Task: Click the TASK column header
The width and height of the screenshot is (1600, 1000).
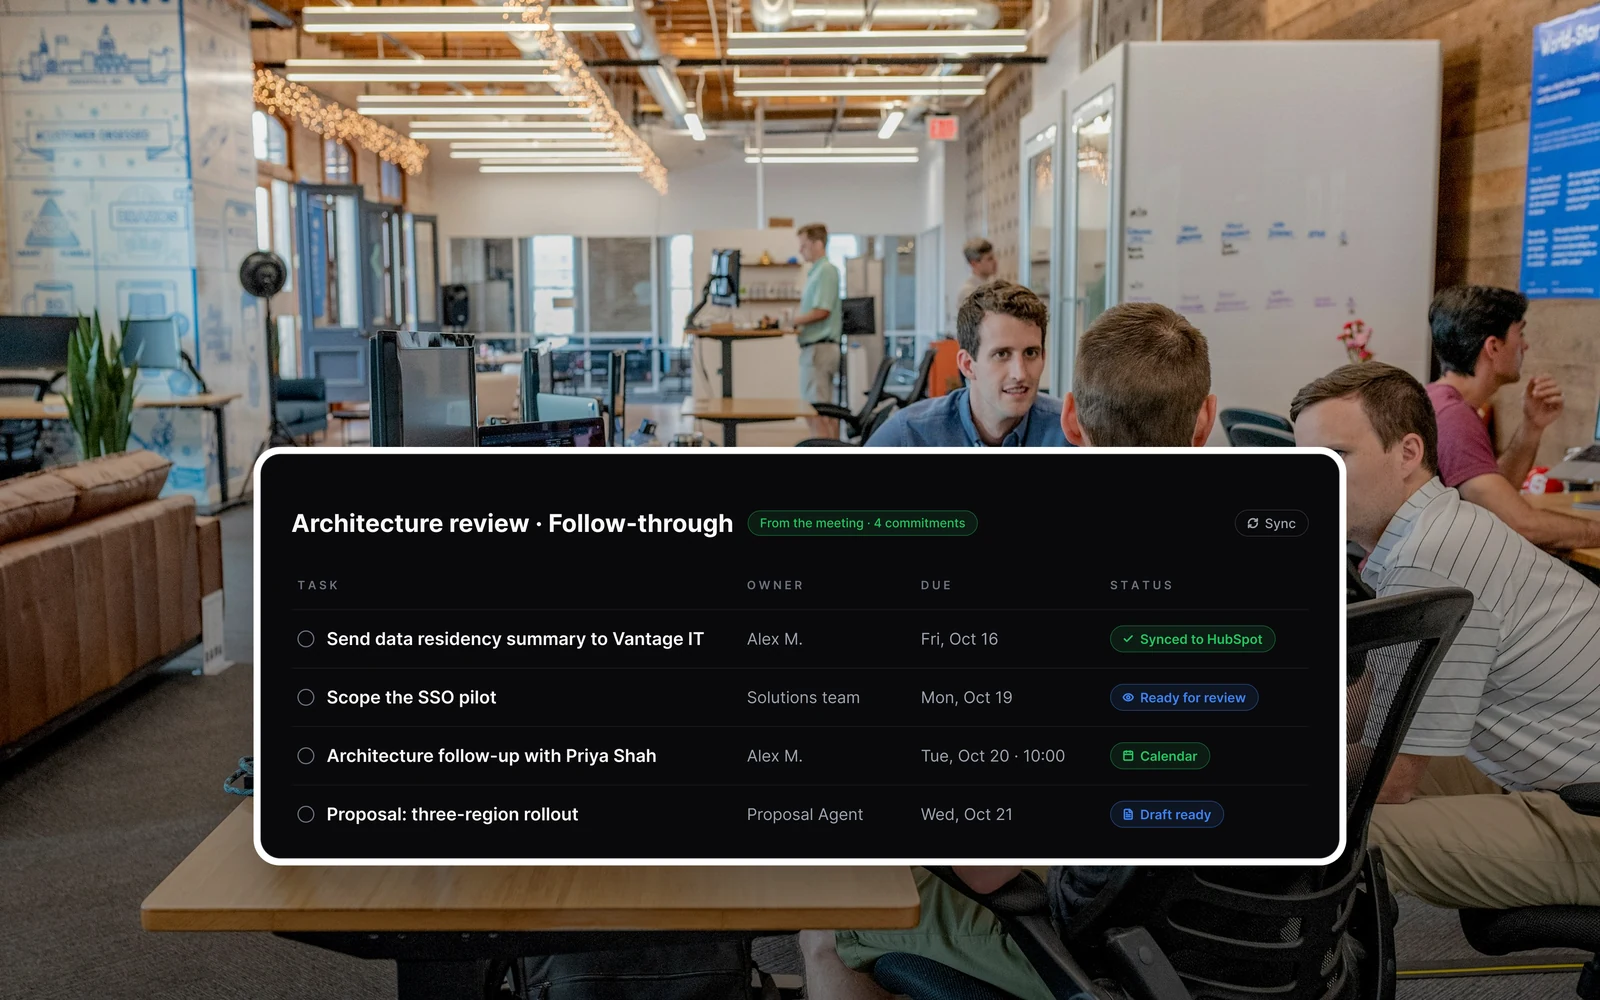Action: [x=318, y=585]
